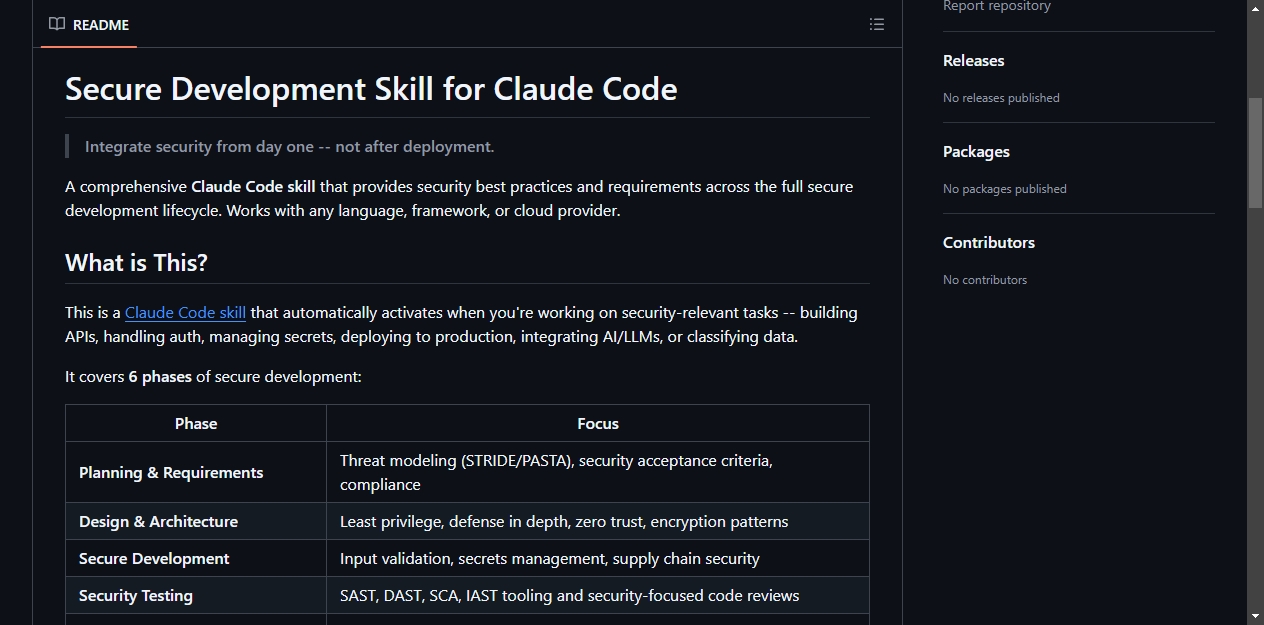Screen dimensions: 1264x625
Task: Click the 'Phase' column header
Action: pyautogui.click(x=196, y=423)
